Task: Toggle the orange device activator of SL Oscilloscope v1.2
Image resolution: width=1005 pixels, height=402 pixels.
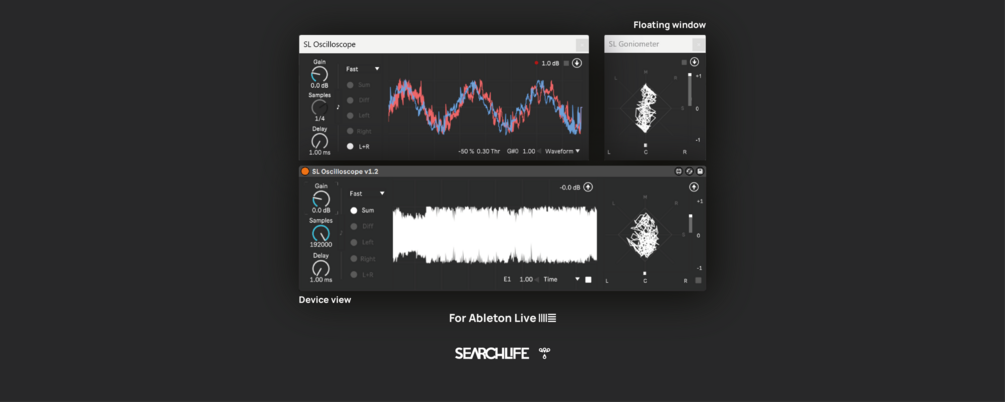Action: point(305,171)
